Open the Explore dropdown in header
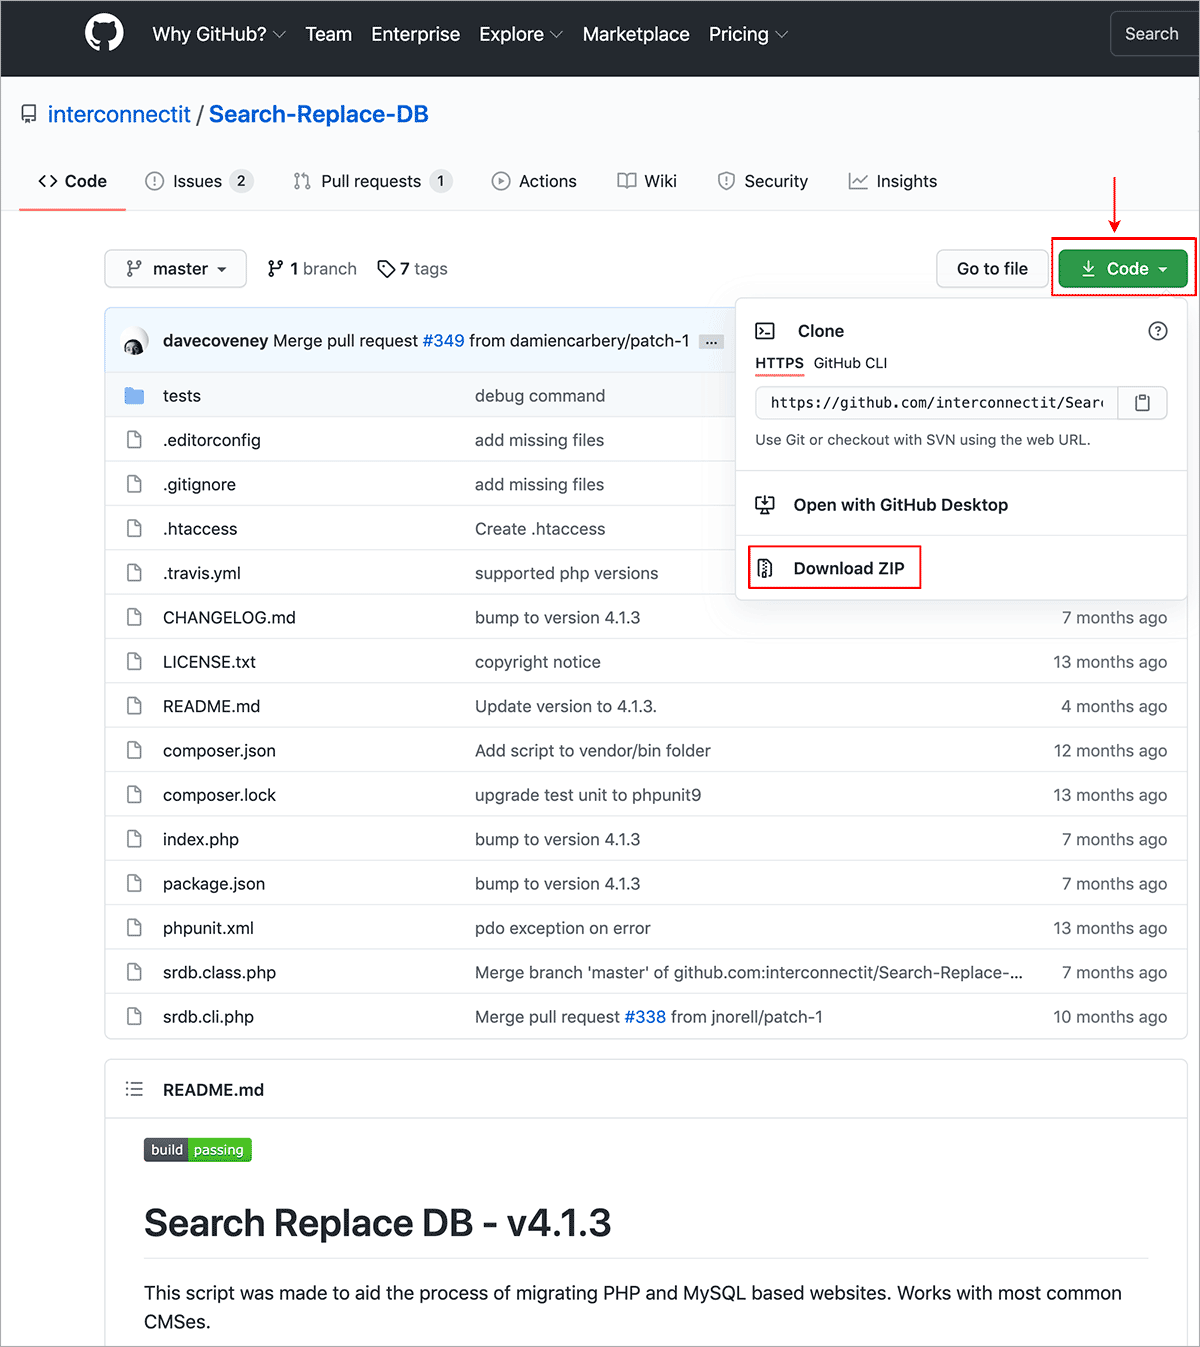1200x1347 pixels. 520,34
